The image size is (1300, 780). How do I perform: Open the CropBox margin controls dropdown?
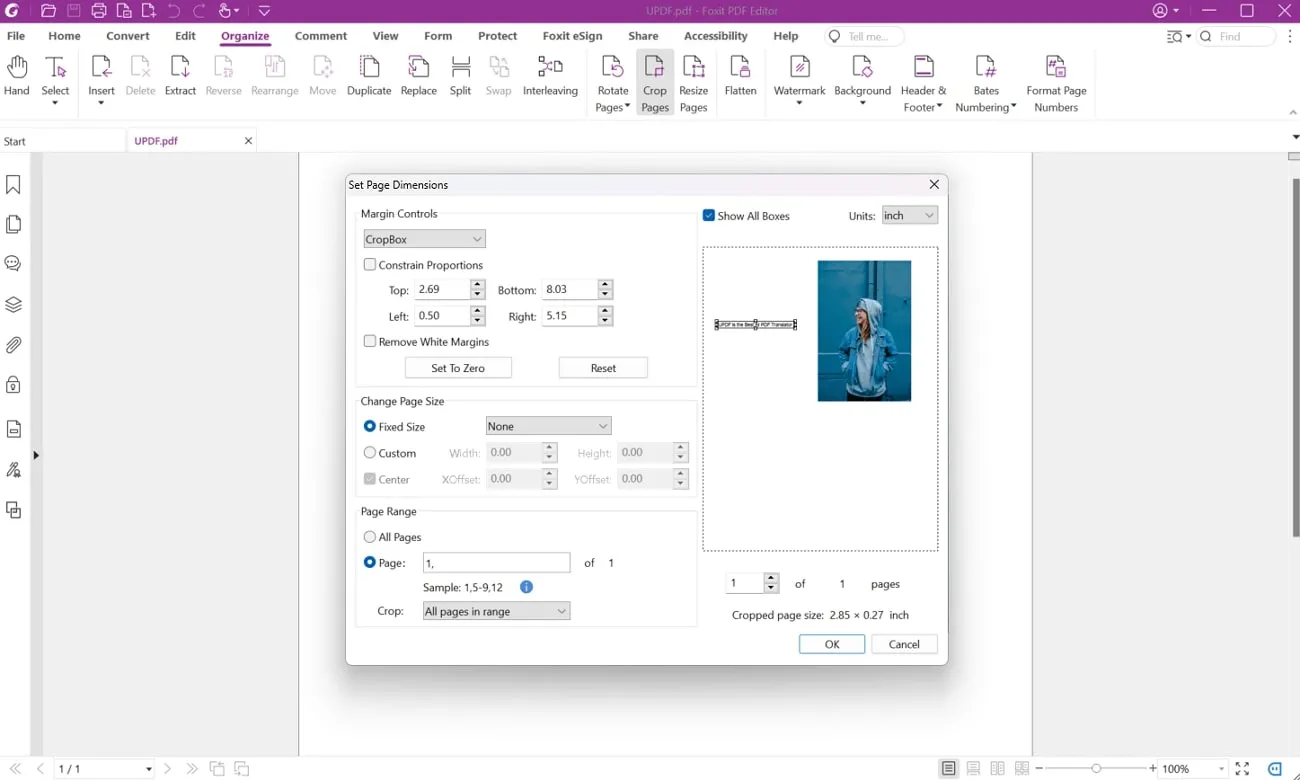tap(424, 238)
